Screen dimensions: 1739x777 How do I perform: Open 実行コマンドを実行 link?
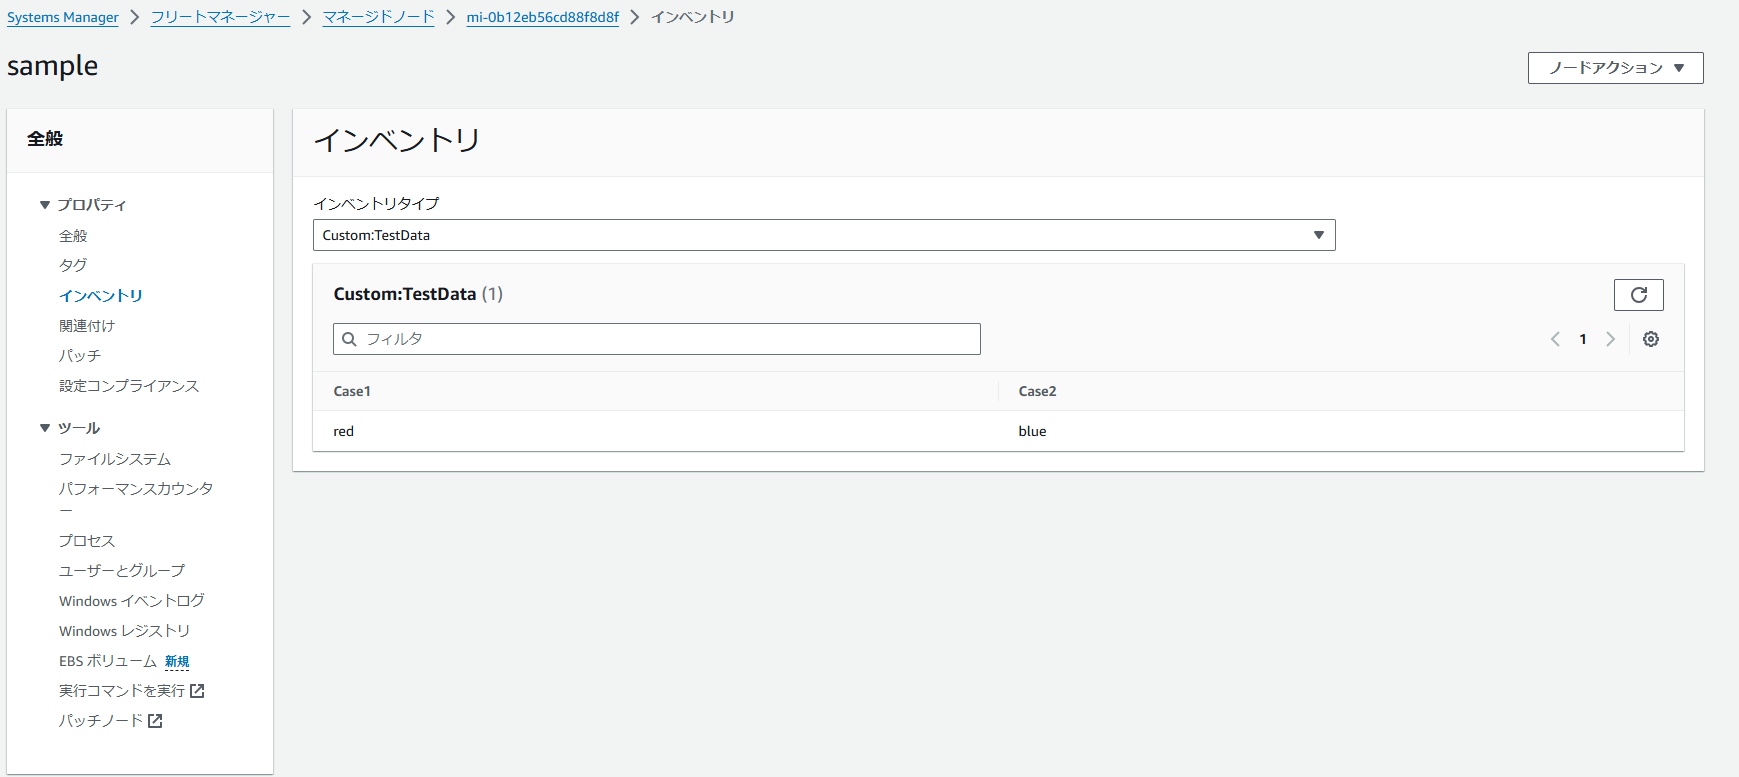point(122,691)
